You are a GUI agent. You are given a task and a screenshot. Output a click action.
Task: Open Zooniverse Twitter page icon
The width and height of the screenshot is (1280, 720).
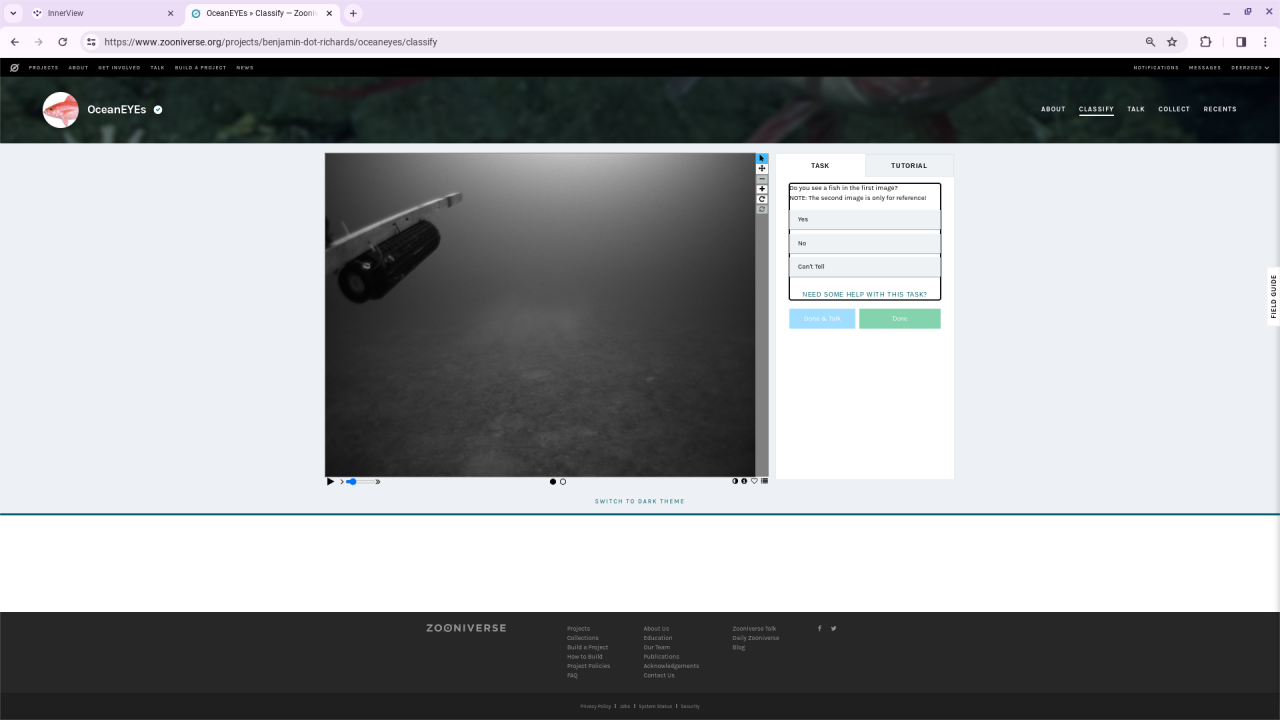pyautogui.click(x=833, y=629)
